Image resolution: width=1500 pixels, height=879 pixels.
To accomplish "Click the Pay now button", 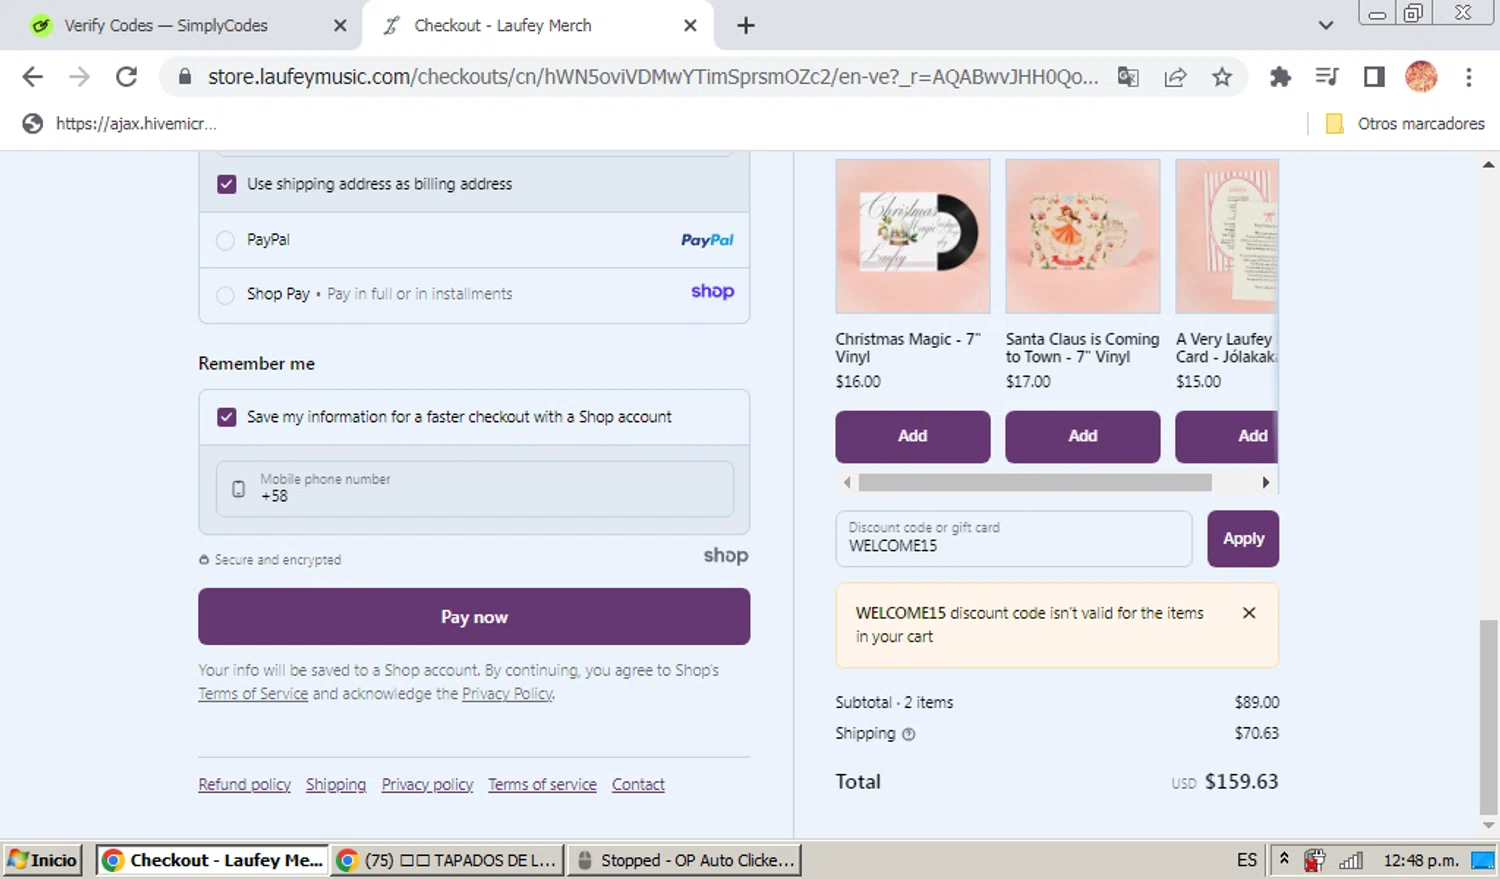I will point(474,616).
